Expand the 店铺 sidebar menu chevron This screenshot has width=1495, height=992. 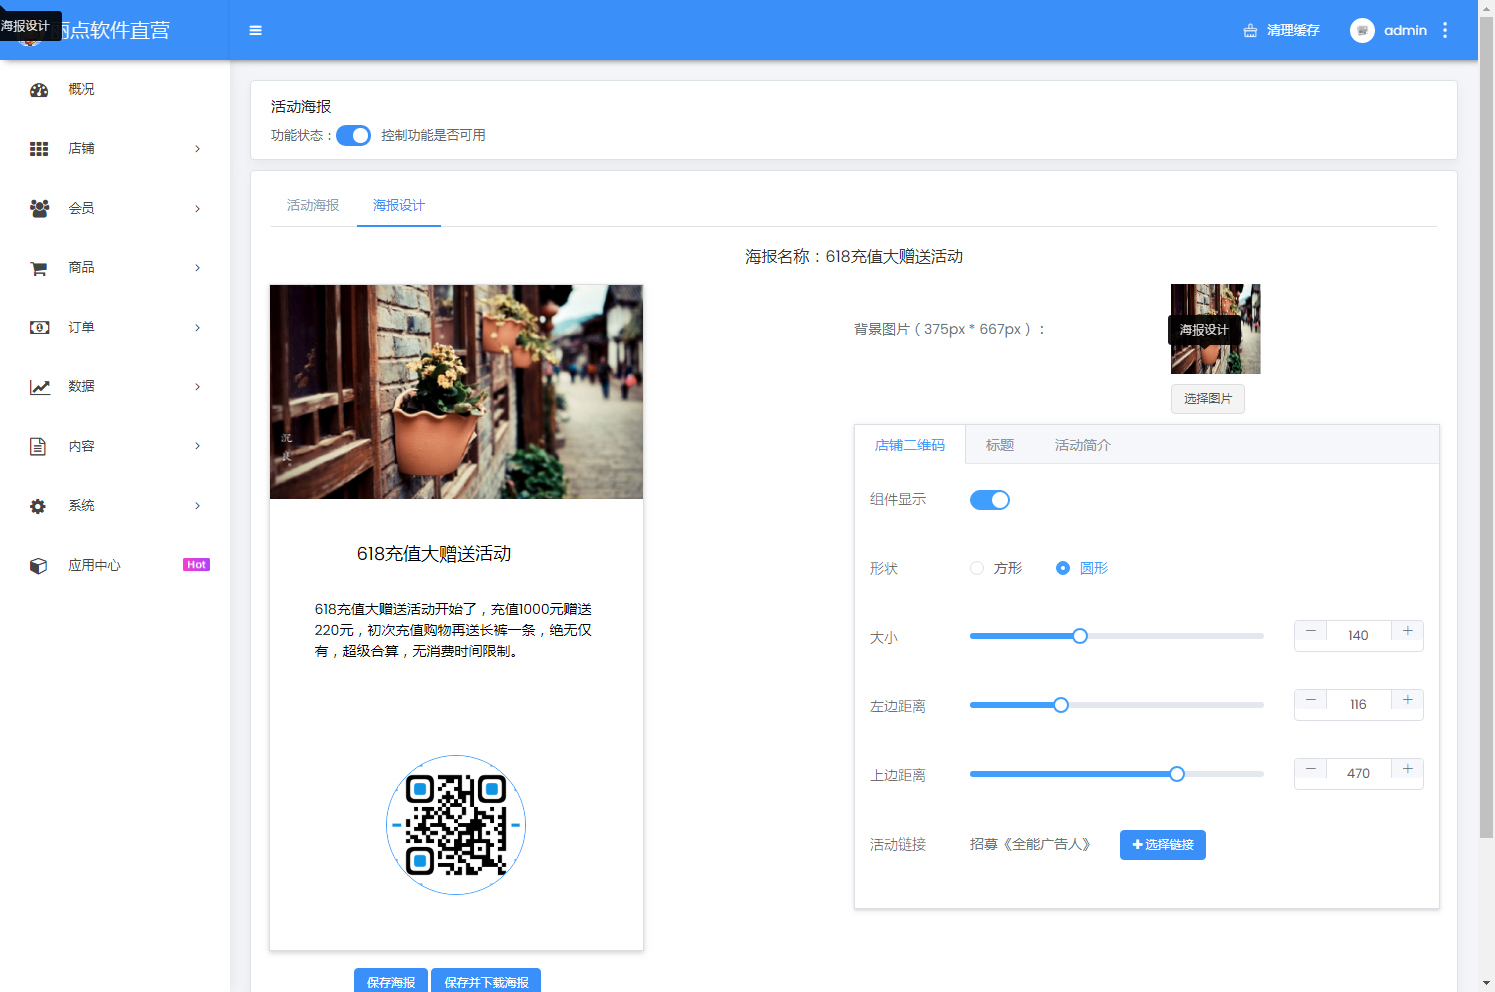pos(197,149)
